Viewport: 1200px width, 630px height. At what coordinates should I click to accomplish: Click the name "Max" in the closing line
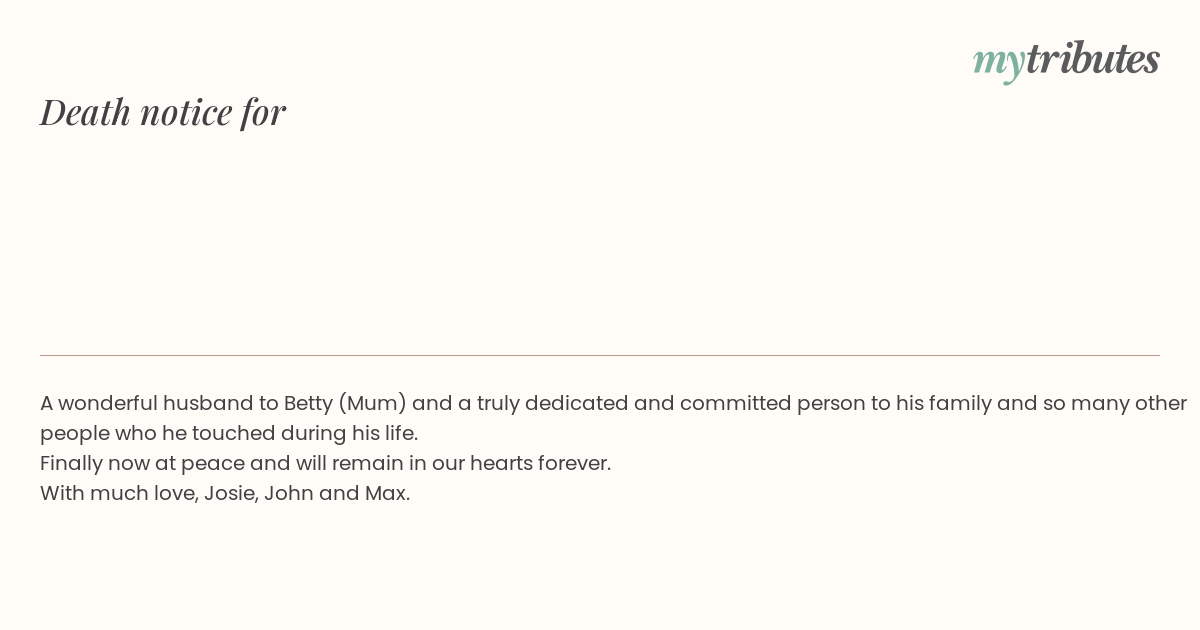pos(380,494)
